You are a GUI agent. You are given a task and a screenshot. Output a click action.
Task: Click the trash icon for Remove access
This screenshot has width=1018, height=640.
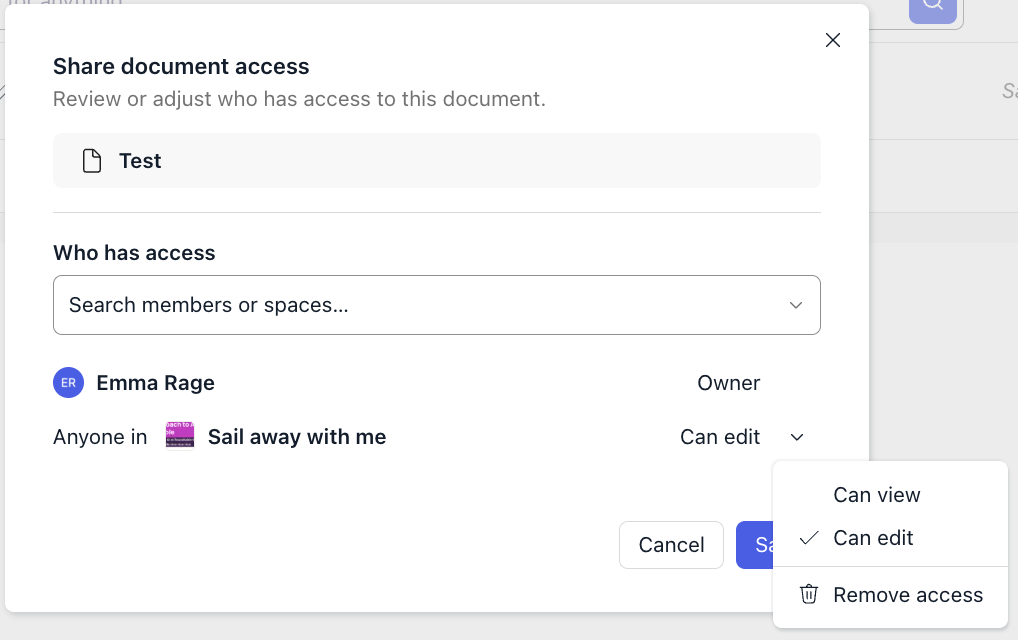(809, 595)
